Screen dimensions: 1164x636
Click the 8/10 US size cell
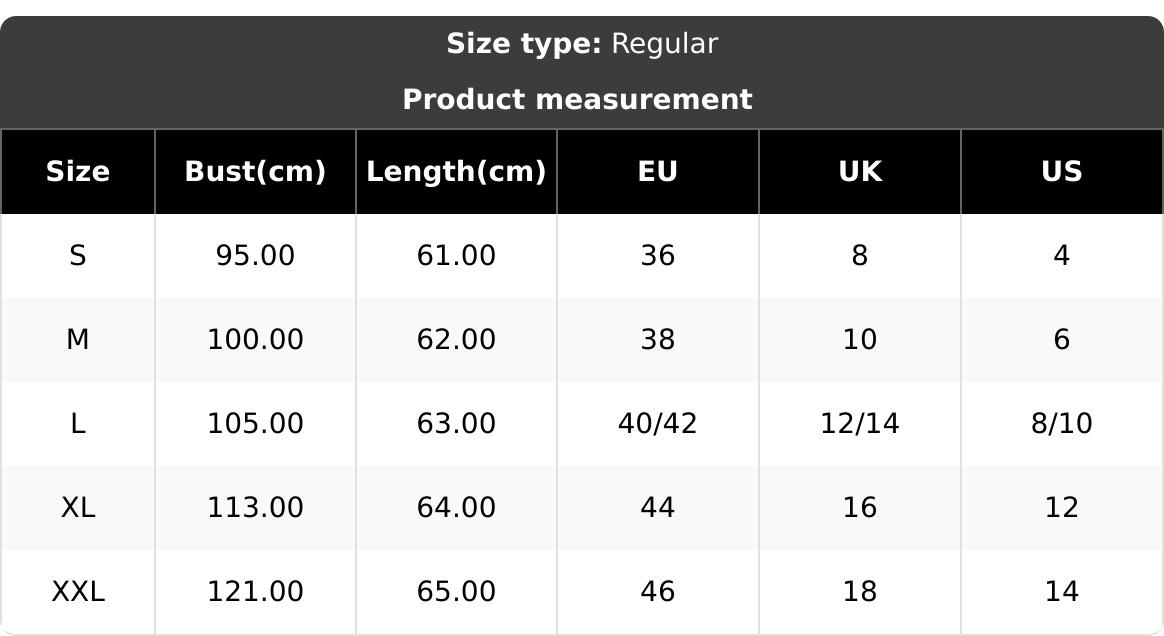pyautogui.click(x=1061, y=424)
